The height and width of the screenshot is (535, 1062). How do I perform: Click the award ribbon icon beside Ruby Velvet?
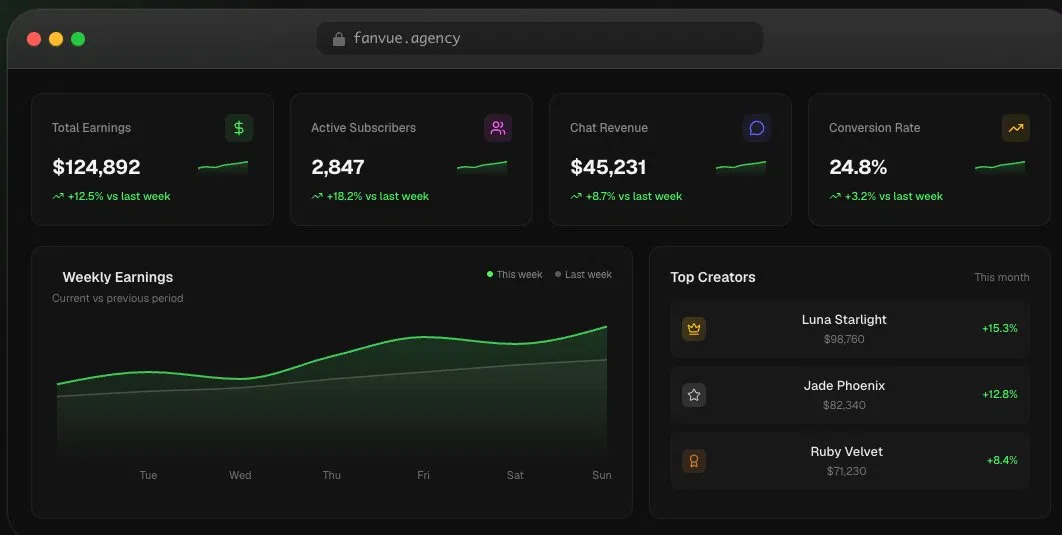tap(694, 461)
